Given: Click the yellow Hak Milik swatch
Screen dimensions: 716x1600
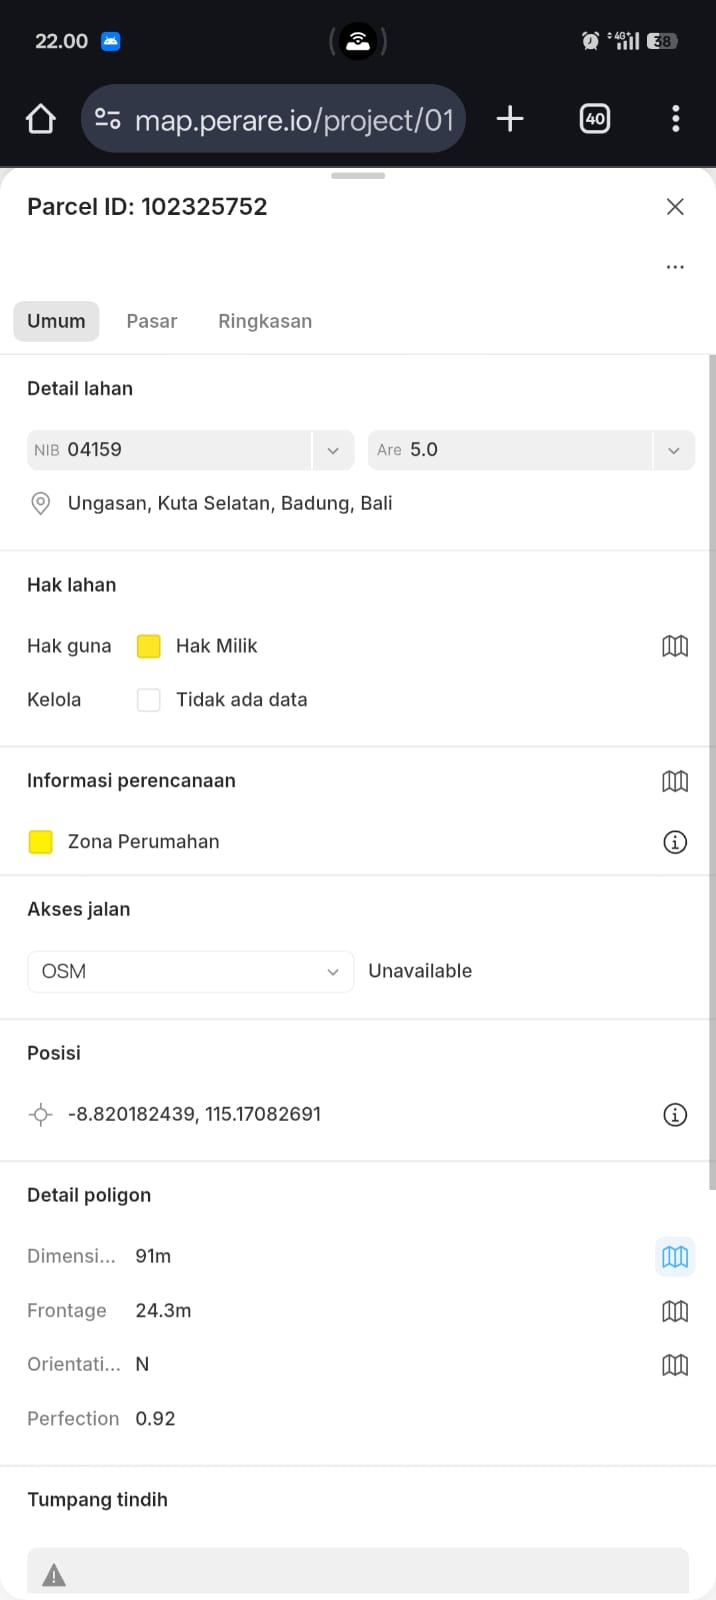Looking at the screenshot, I should coord(149,646).
